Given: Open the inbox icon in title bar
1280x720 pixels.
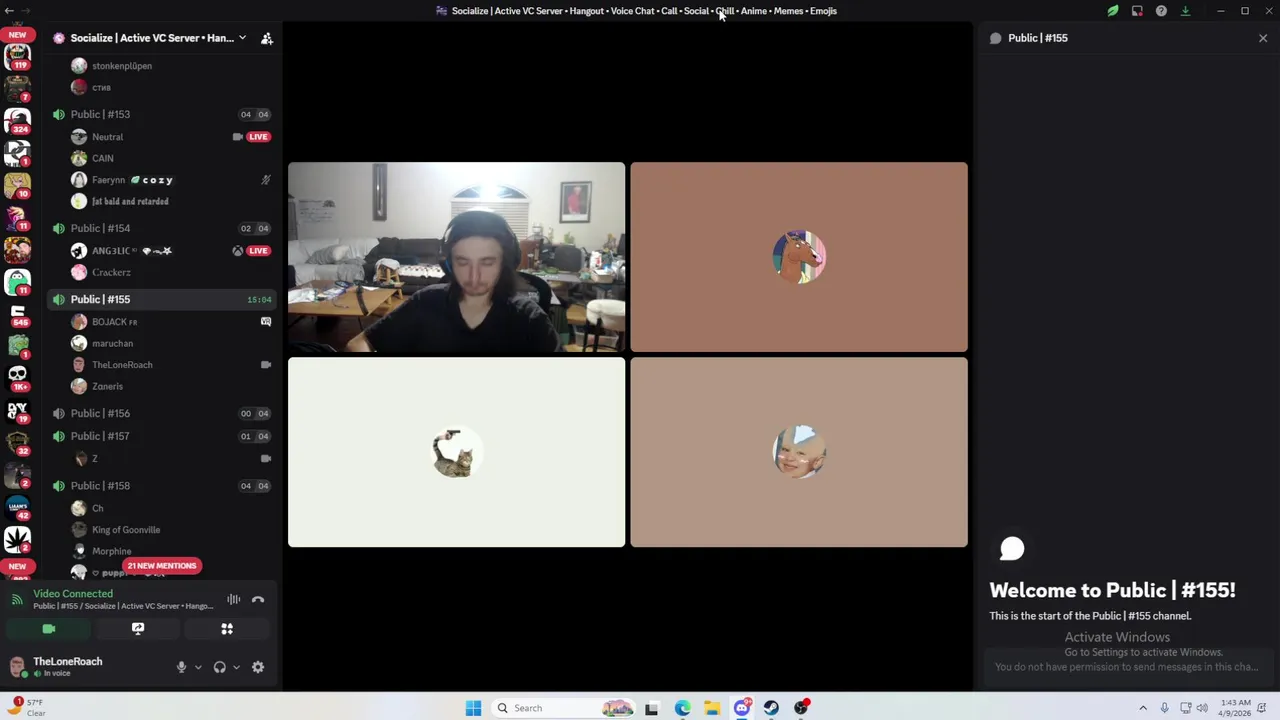Looking at the screenshot, I should pos(1137,11).
